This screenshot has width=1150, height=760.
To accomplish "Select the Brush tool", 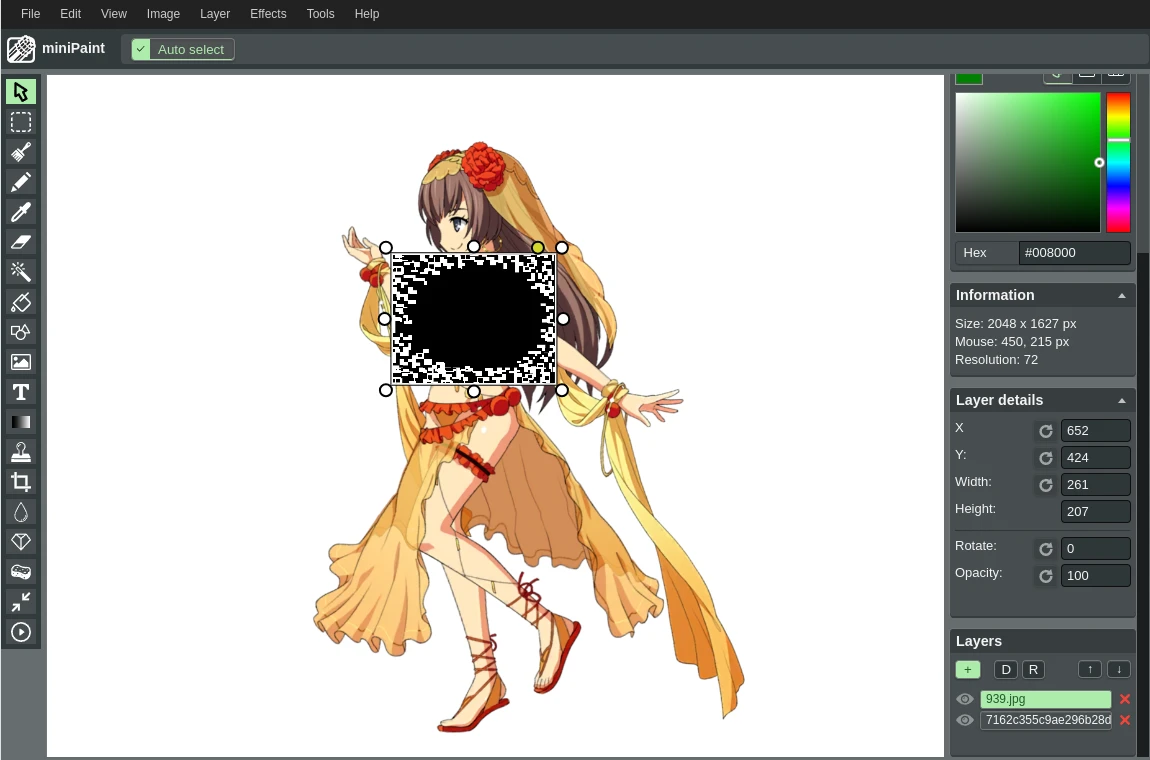I will click(21, 152).
